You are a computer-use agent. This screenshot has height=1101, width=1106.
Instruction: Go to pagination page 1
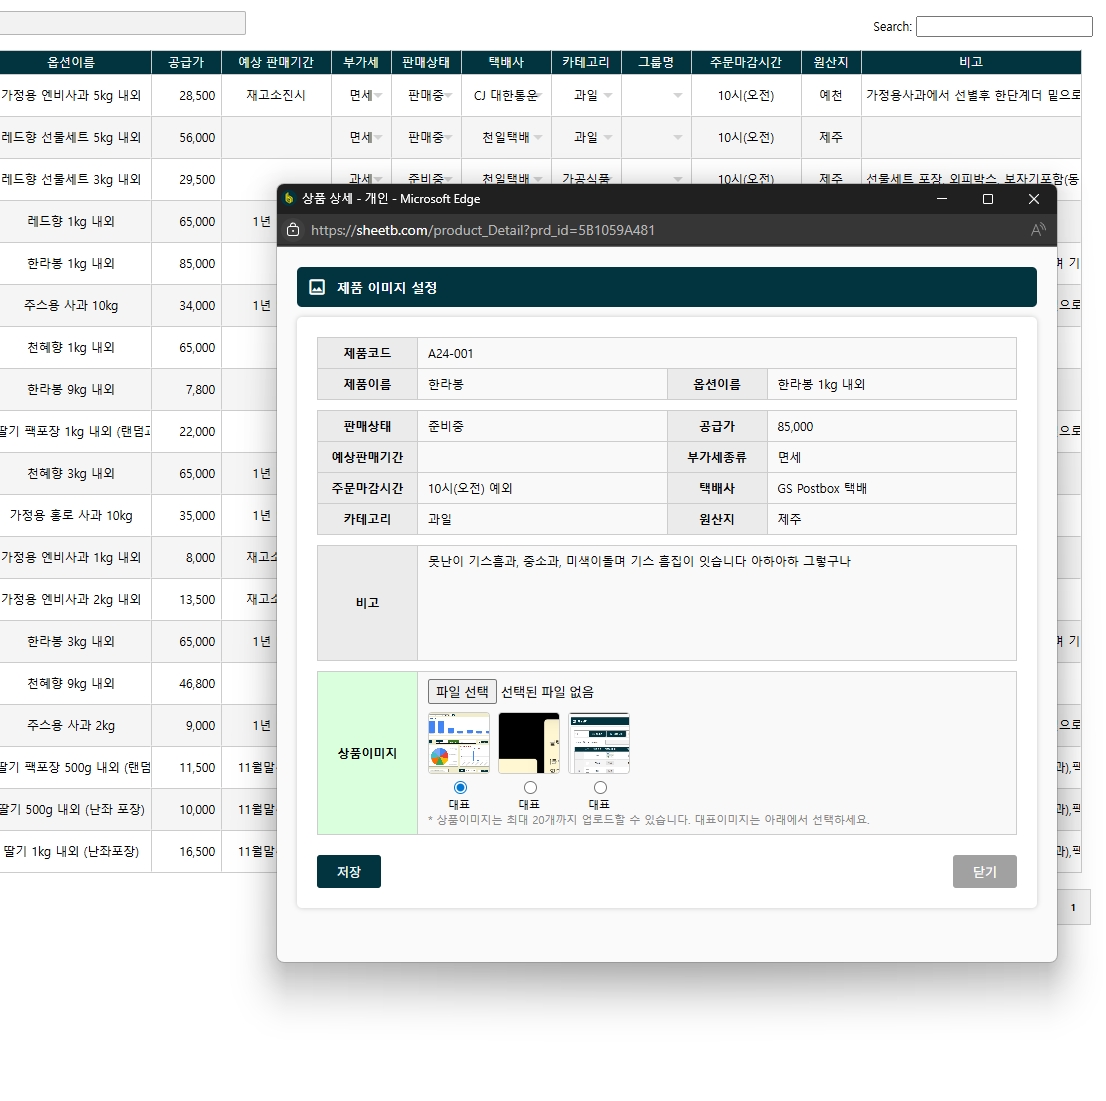pos(1074,908)
